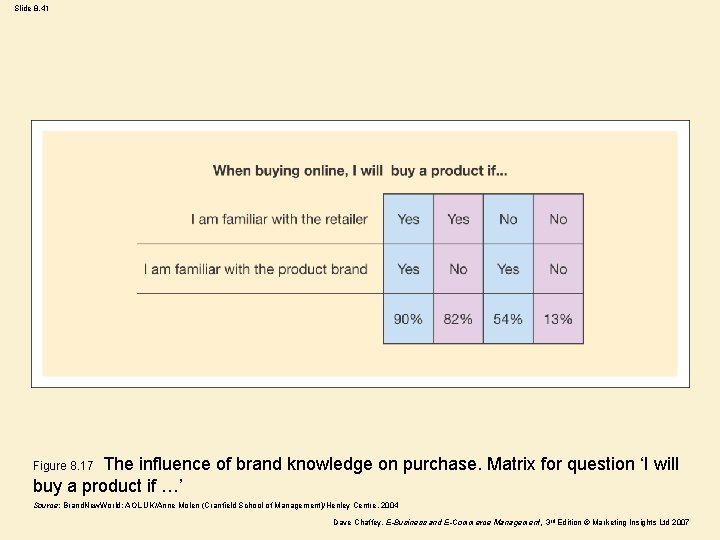
Task: Select first Yes in product brand row
Action: [x=408, y=269]
